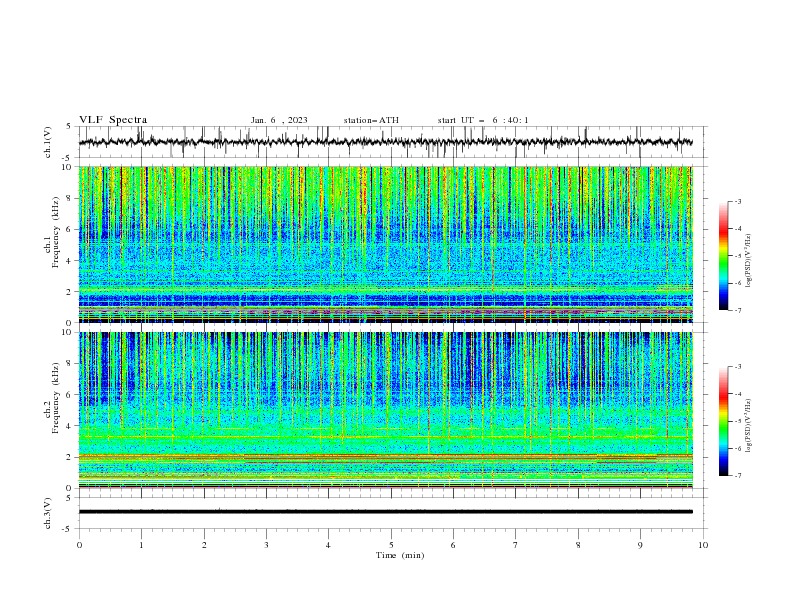The width and height of the screenshot is (792, 612).
Task: Click the "station=ATH" label
Action: coord(371,120)
